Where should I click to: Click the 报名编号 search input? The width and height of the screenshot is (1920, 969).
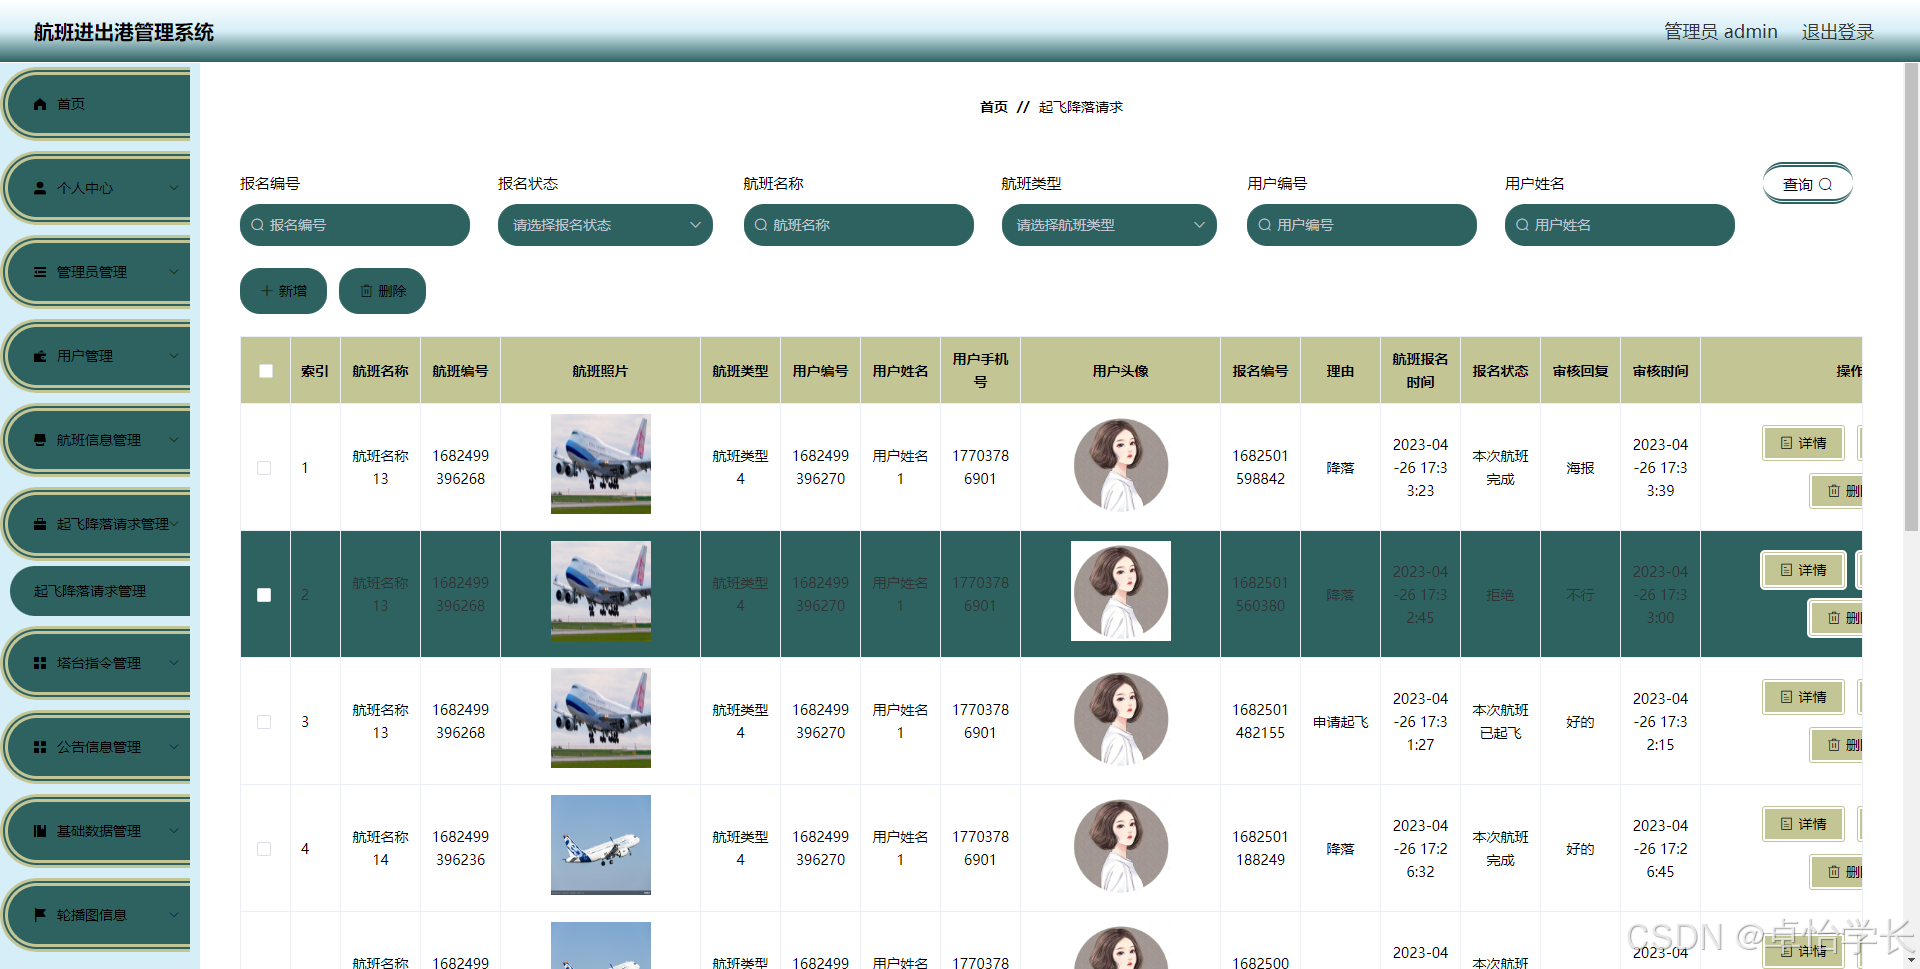(355, 225)
